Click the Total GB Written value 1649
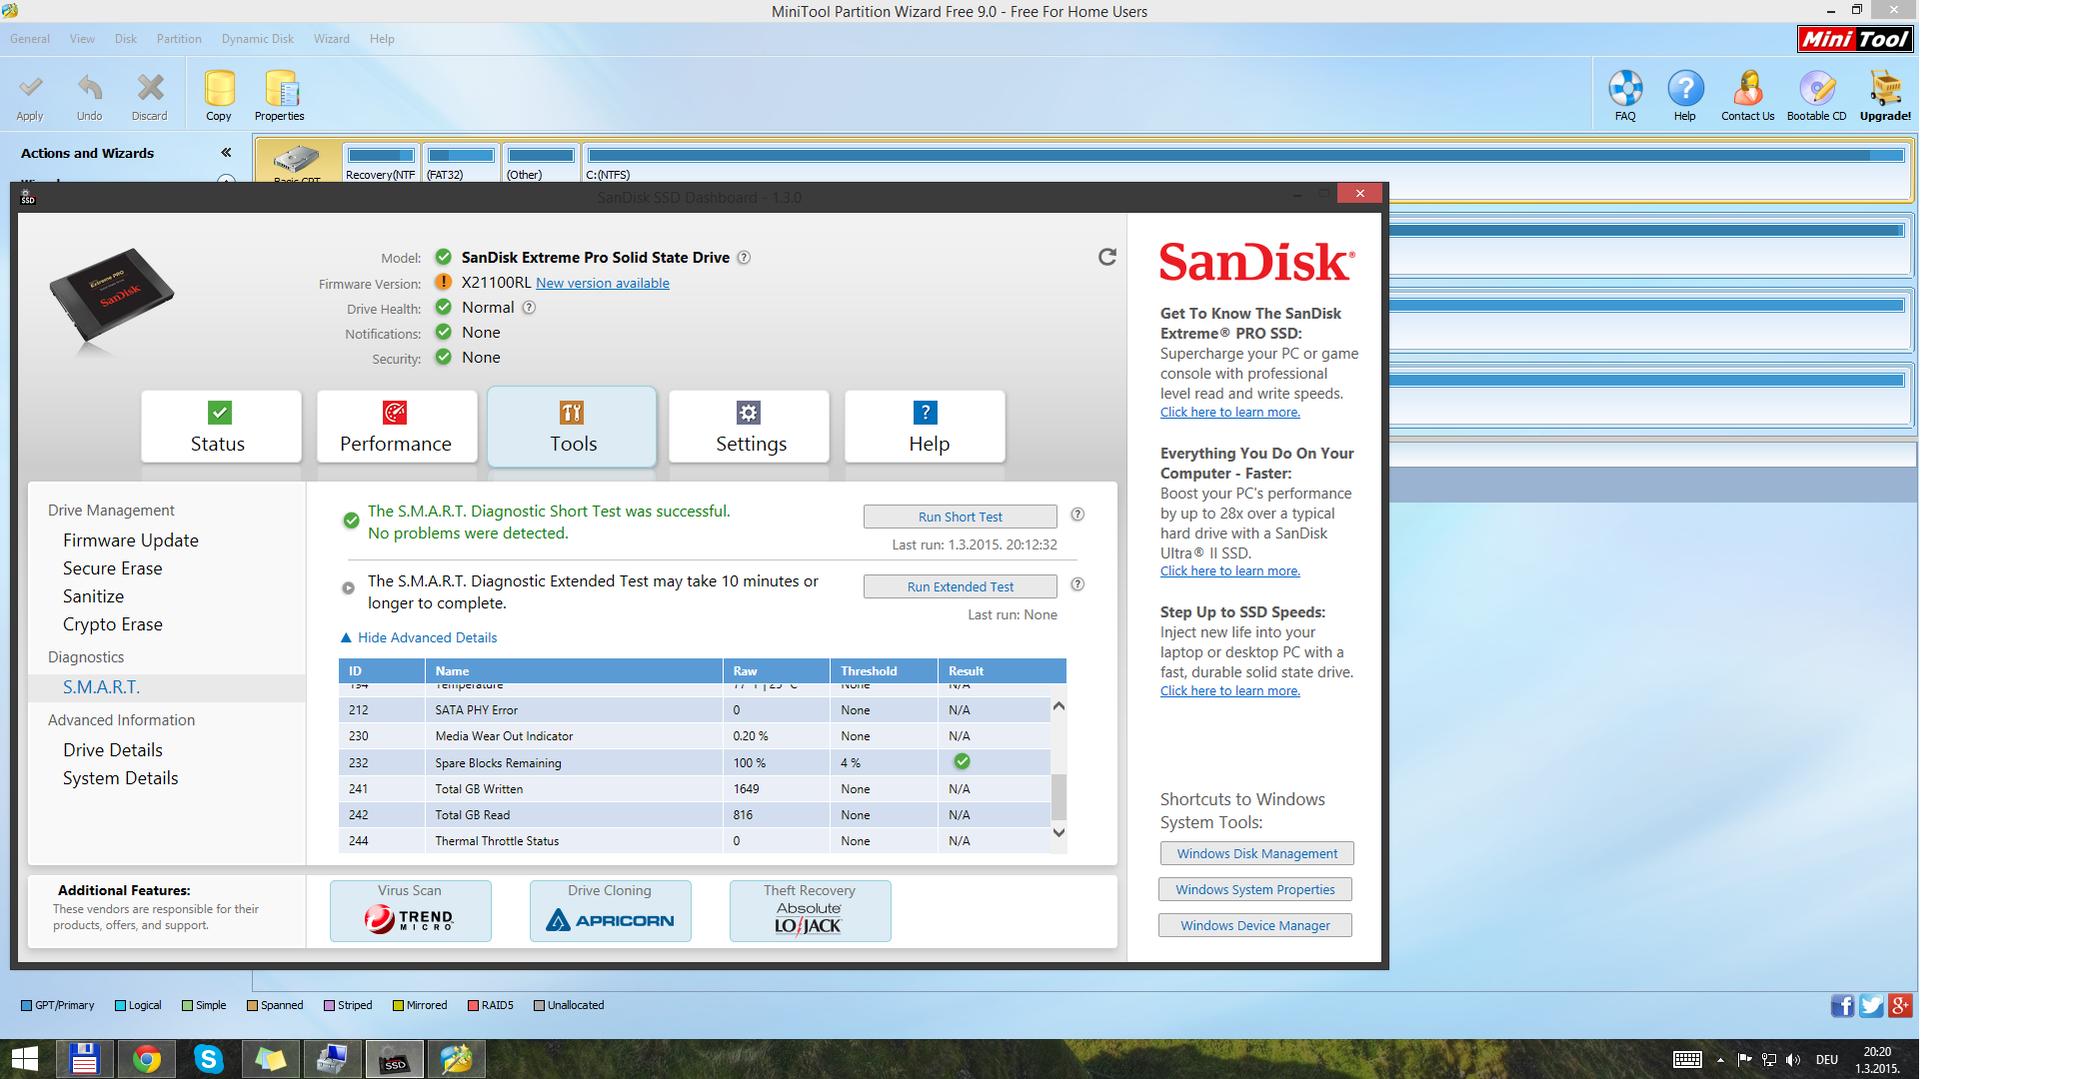Image resolution: width=2097 pixels, height=1079 pixels. [x=746, y=789]
